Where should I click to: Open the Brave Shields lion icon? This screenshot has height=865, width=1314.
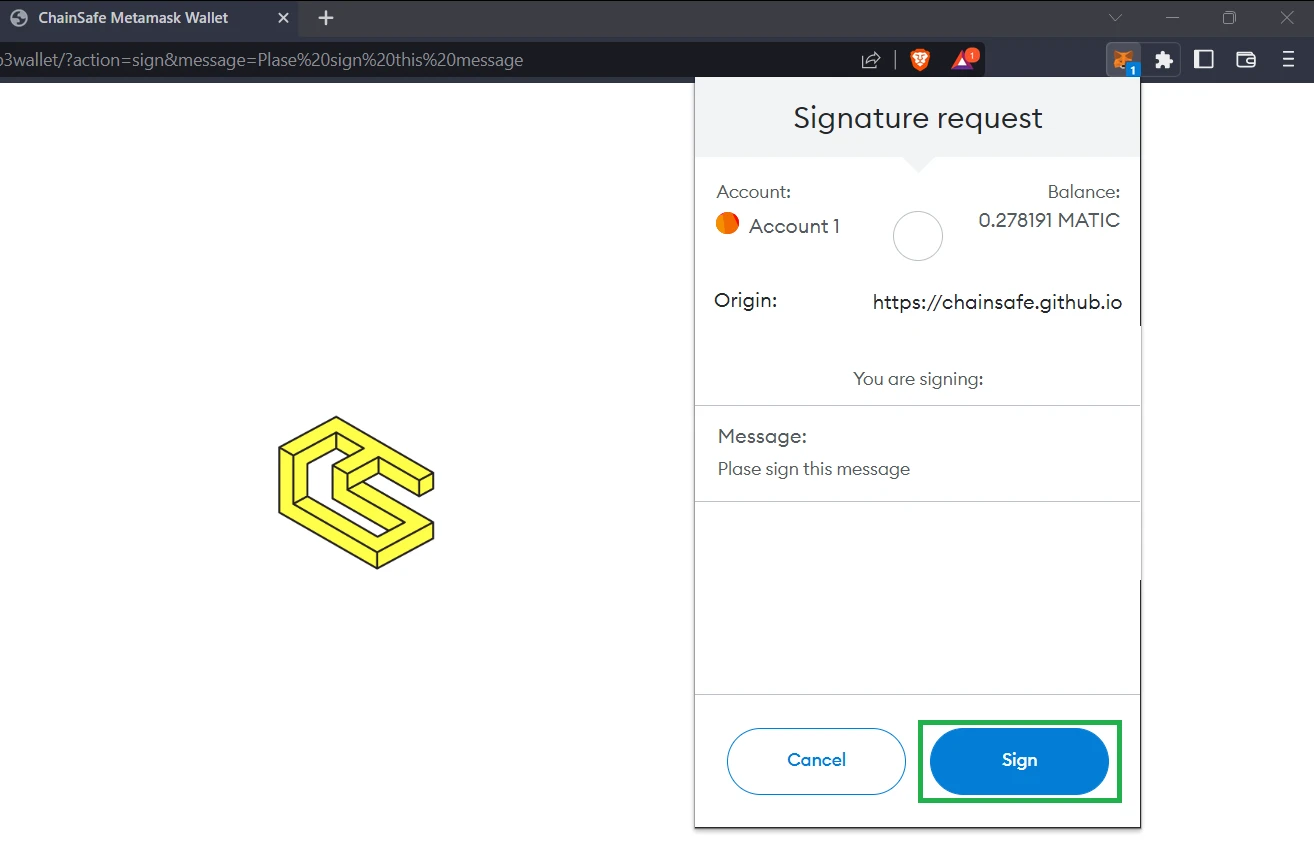pos(920,60)
